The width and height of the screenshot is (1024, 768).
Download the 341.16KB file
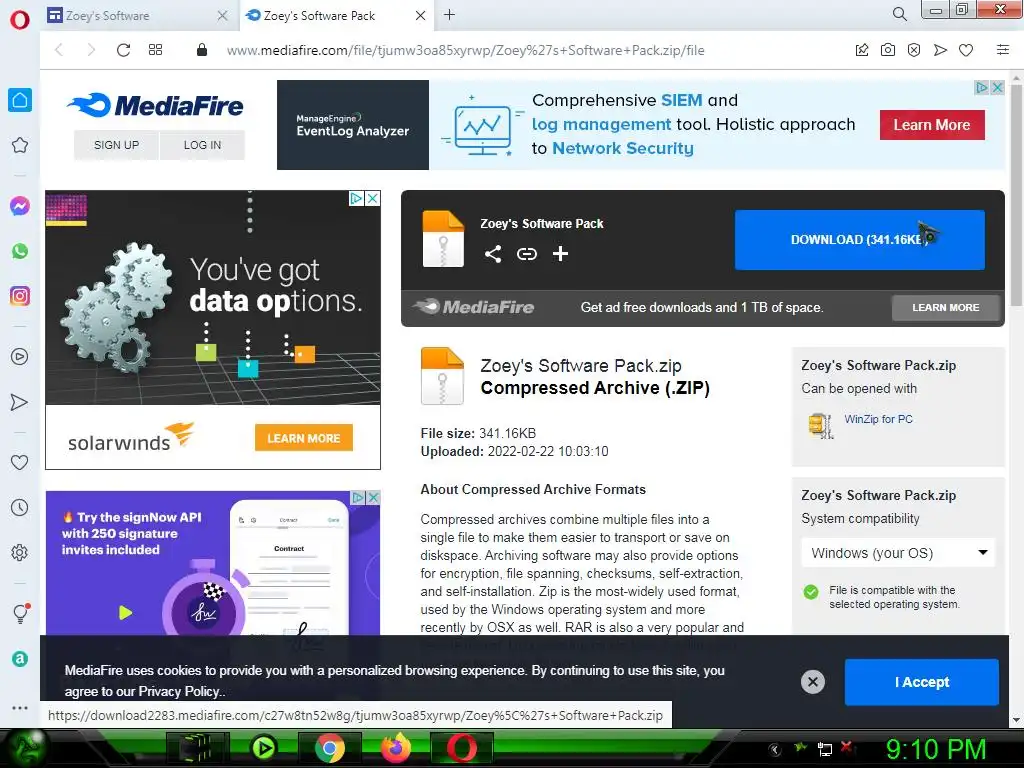859,240
